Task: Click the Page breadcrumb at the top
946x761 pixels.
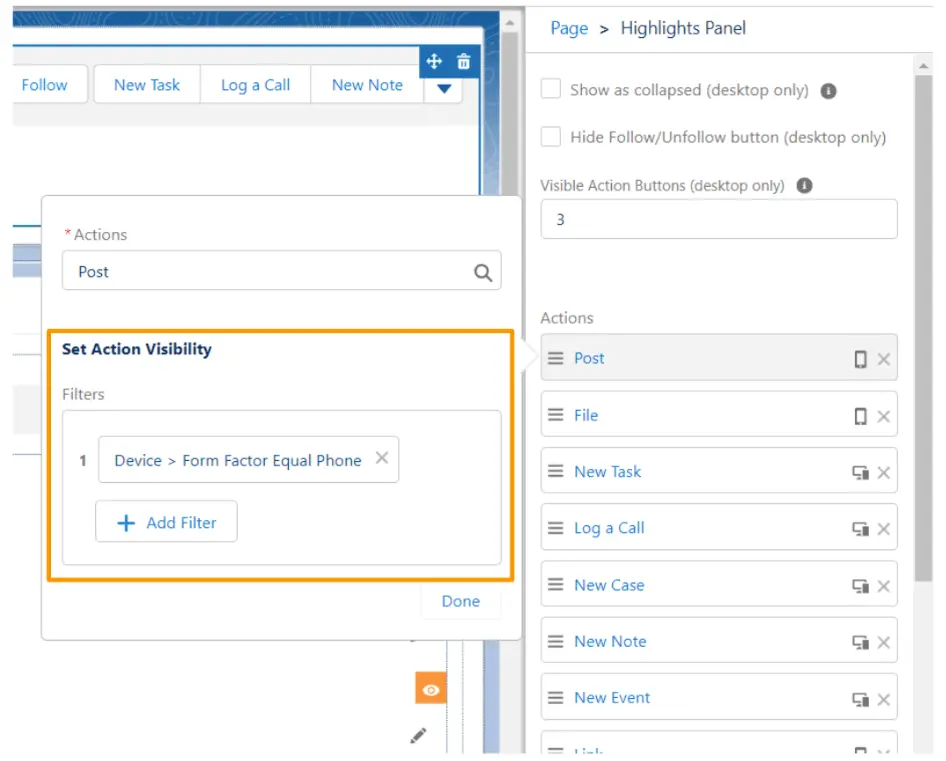Action: [x=568, y=28]
